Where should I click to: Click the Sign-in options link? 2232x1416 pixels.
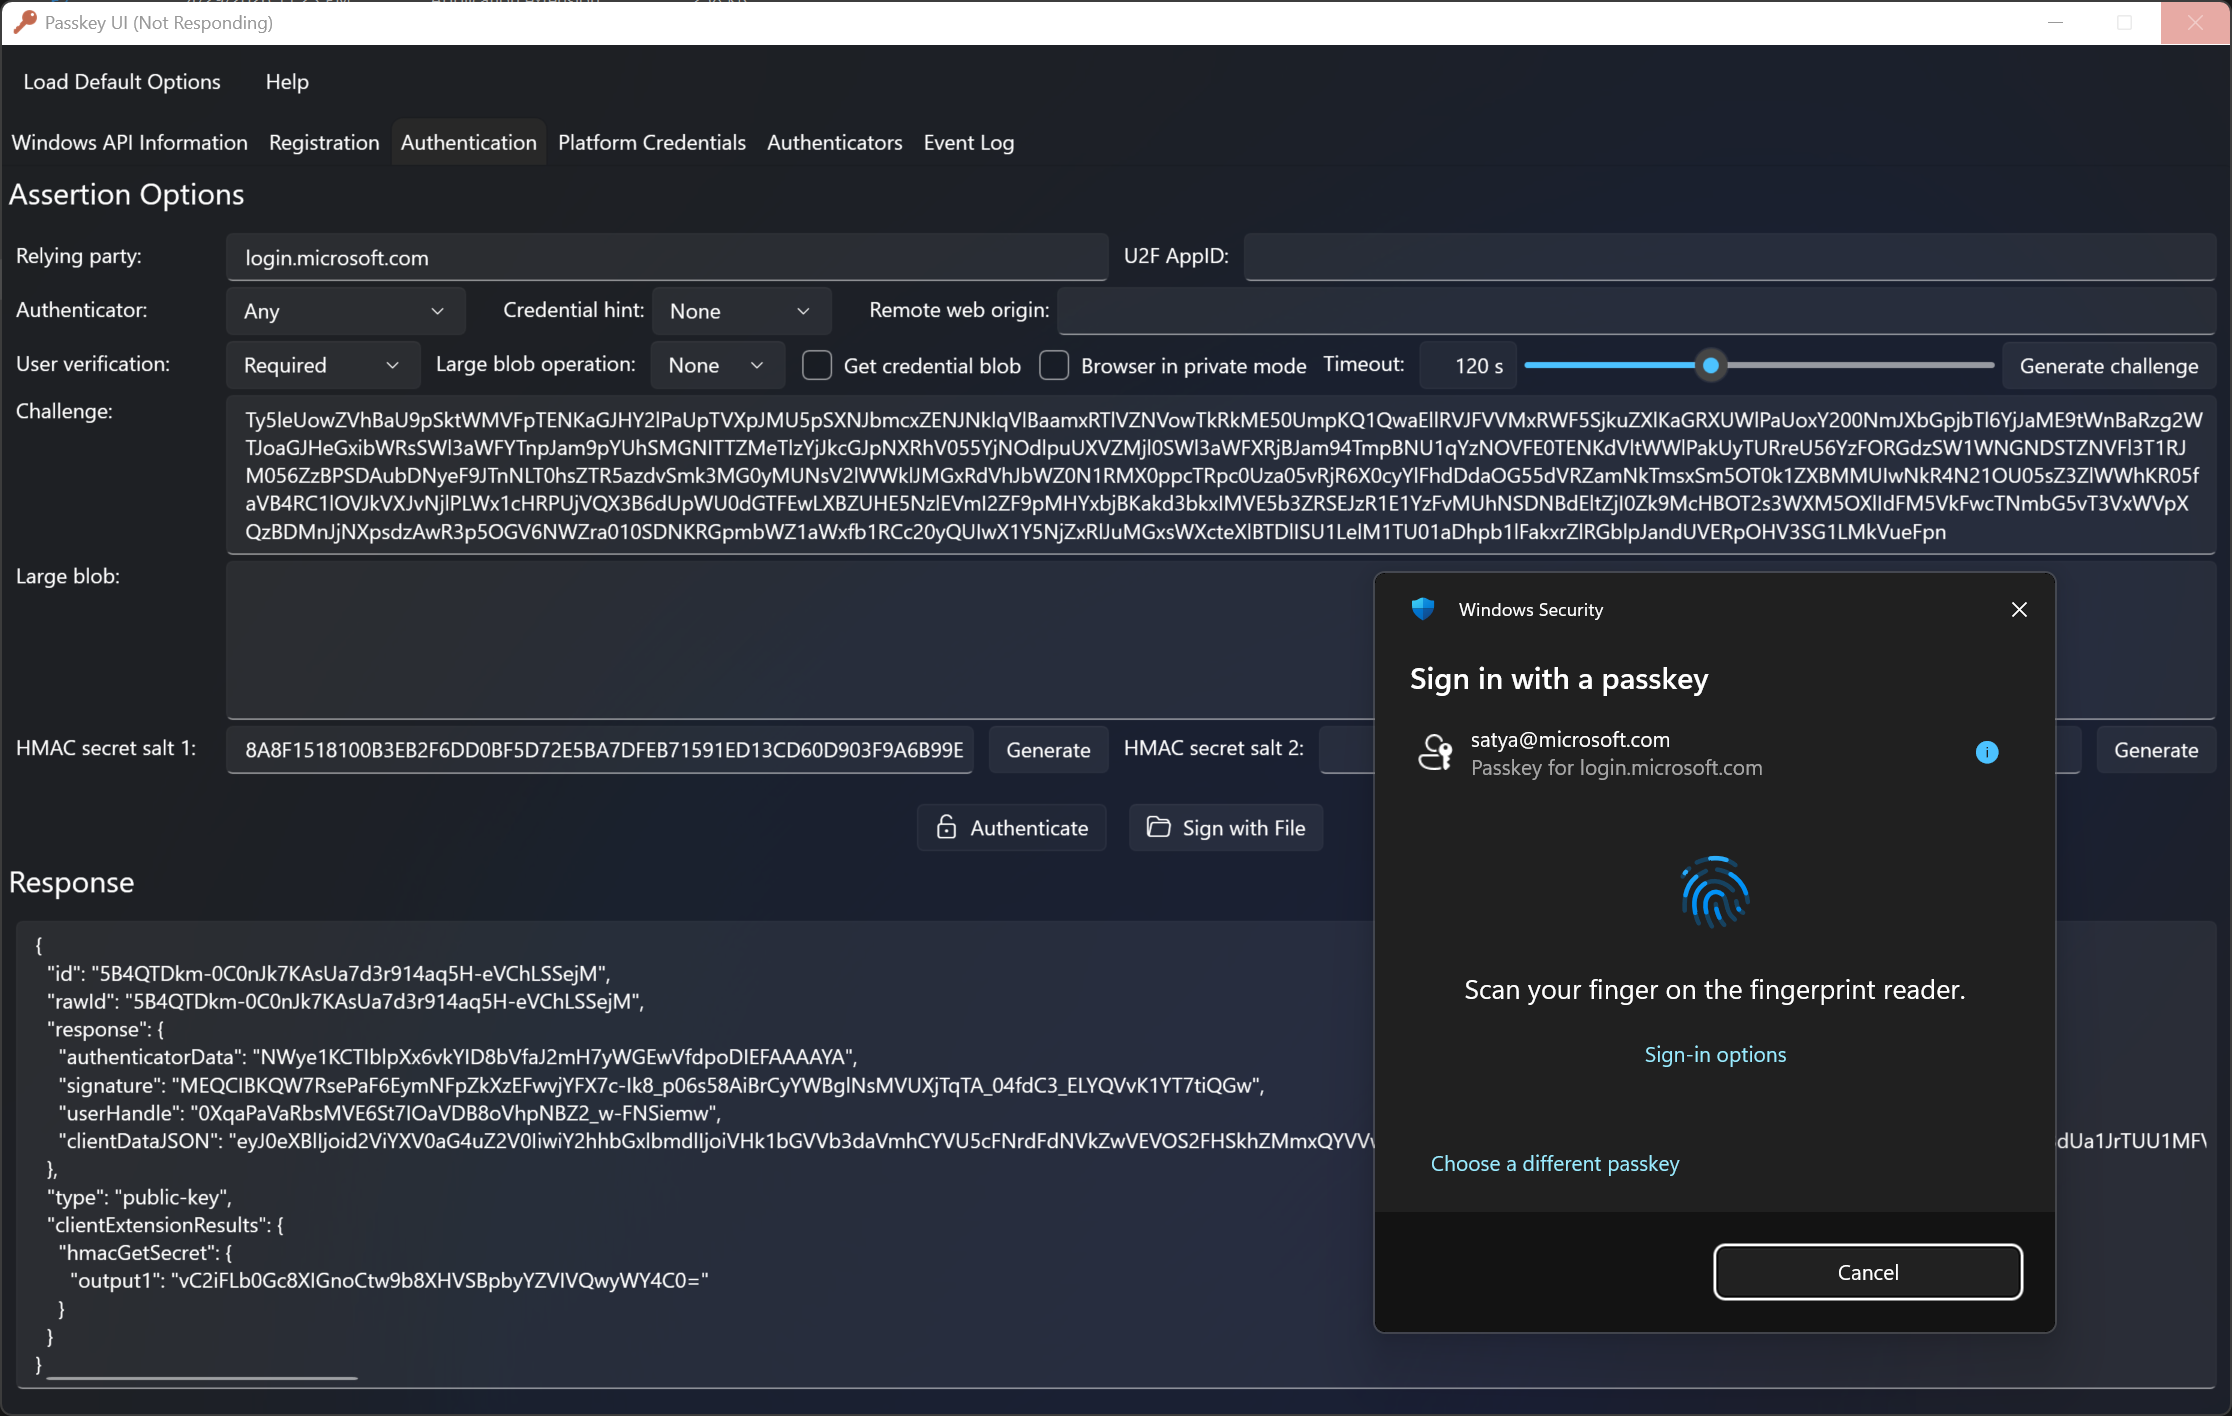[x=1715, y=1055]
